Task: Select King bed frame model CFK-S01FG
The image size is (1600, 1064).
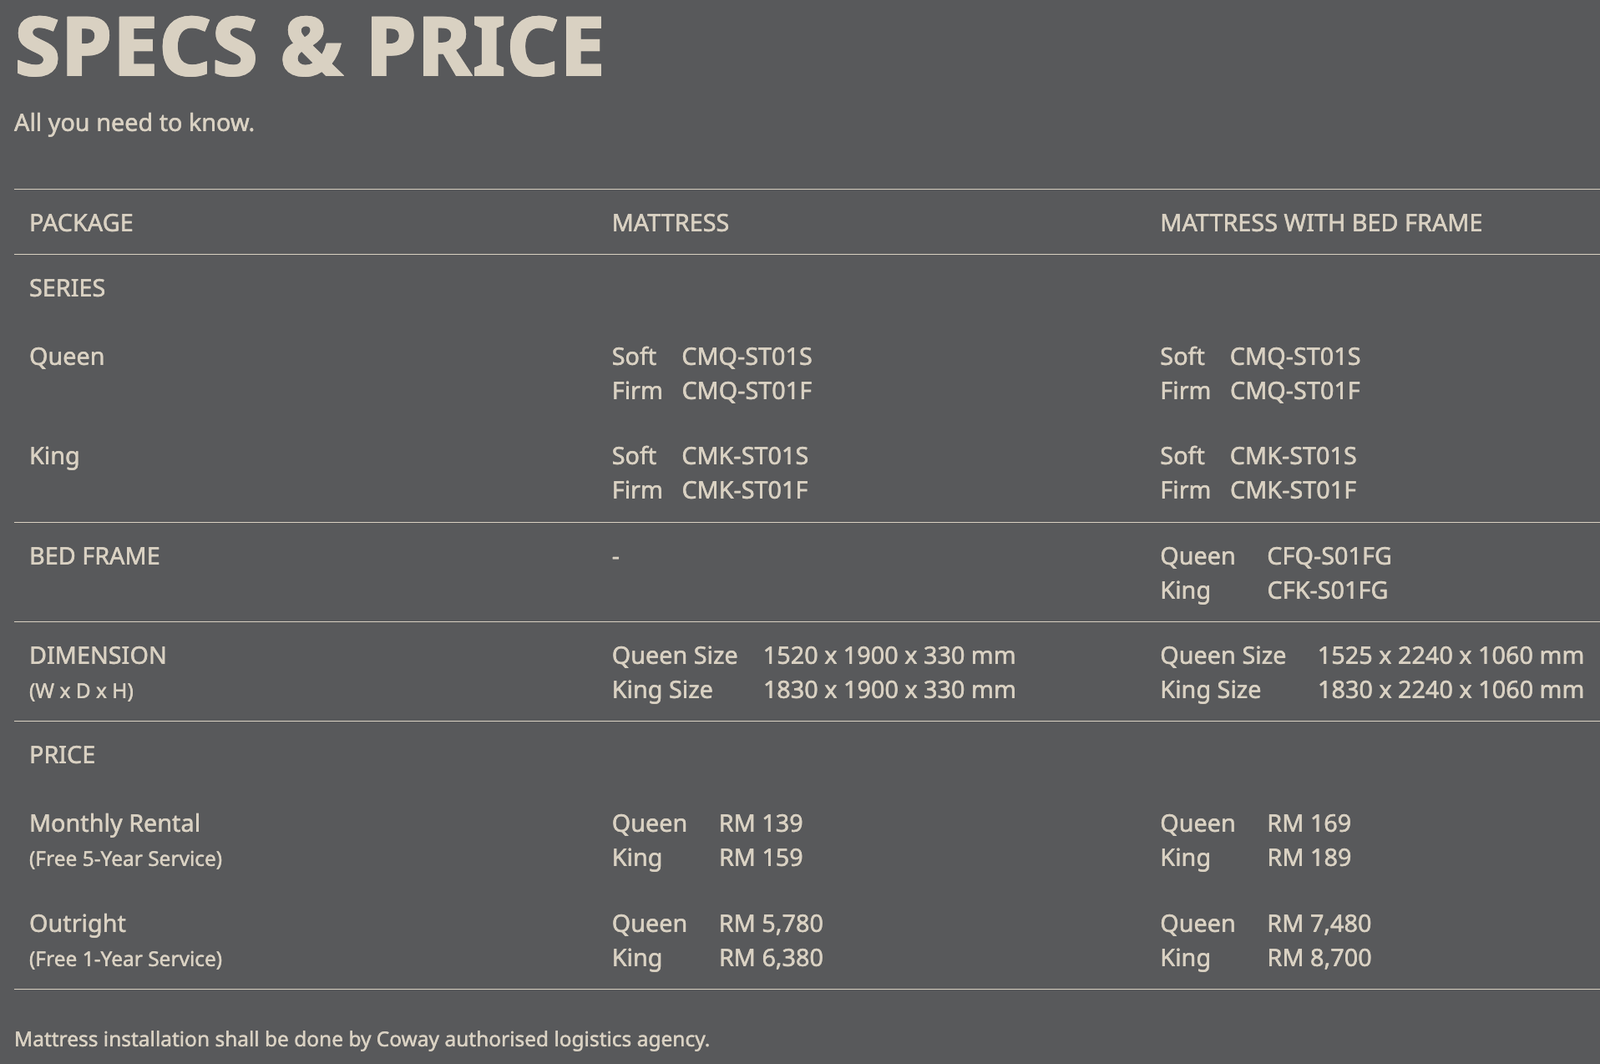Action: (x=1326, y=591)
